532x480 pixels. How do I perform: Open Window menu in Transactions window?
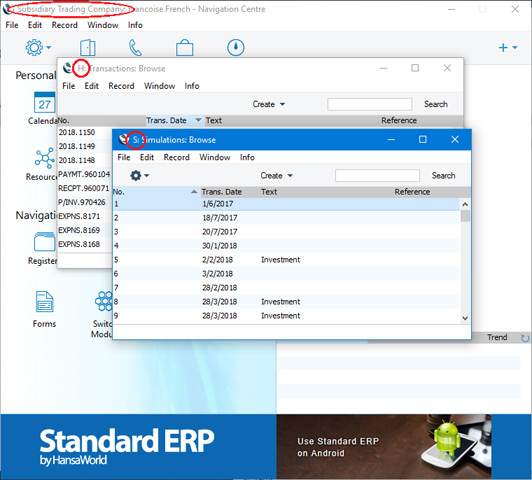click(159, 86)
